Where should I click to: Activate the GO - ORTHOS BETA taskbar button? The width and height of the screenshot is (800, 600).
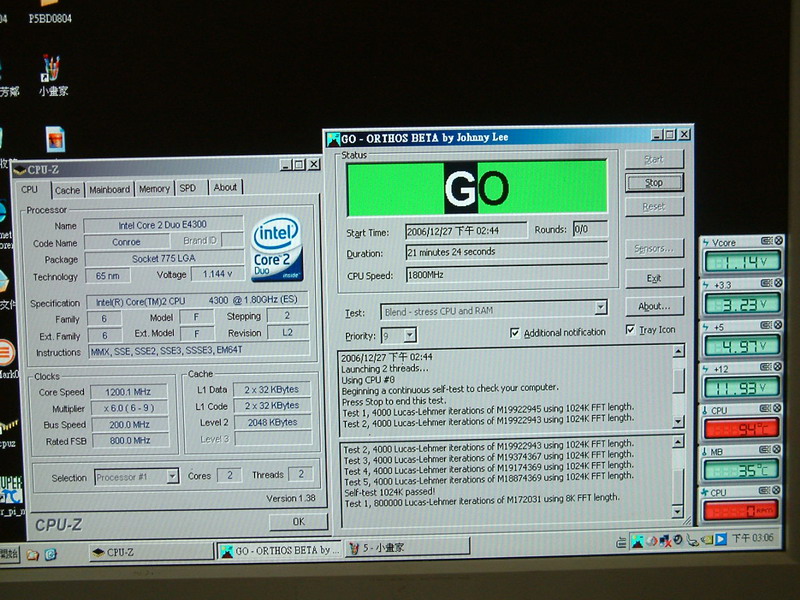280,551
